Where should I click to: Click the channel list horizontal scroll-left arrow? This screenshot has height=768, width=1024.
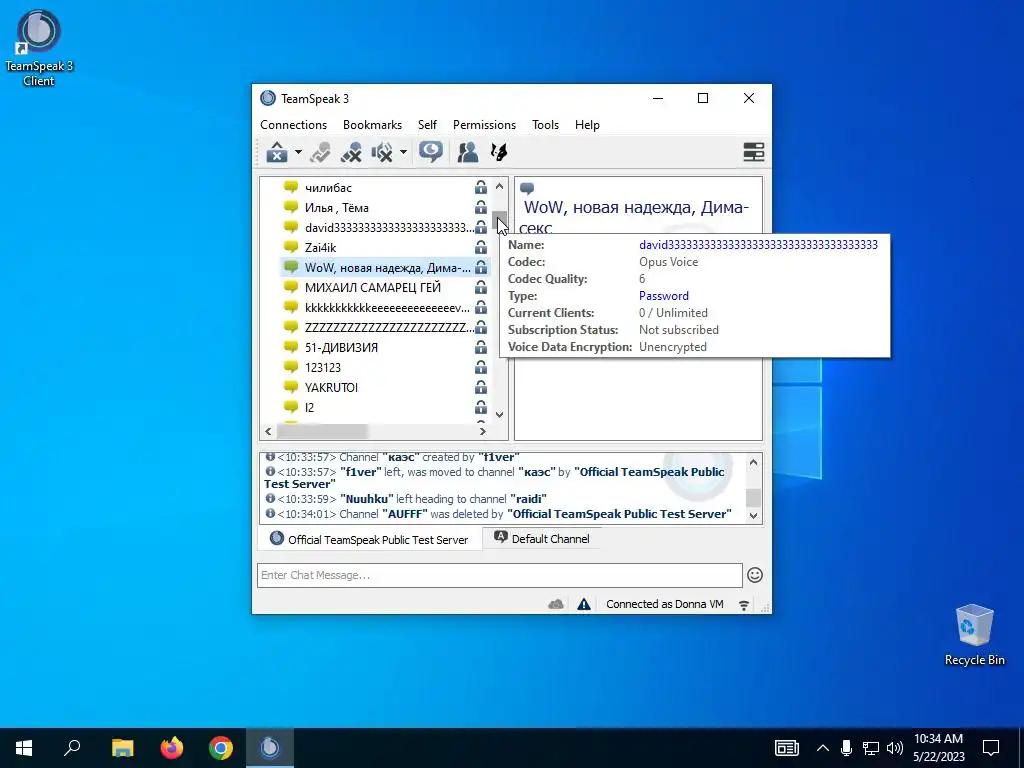[268, 431]
